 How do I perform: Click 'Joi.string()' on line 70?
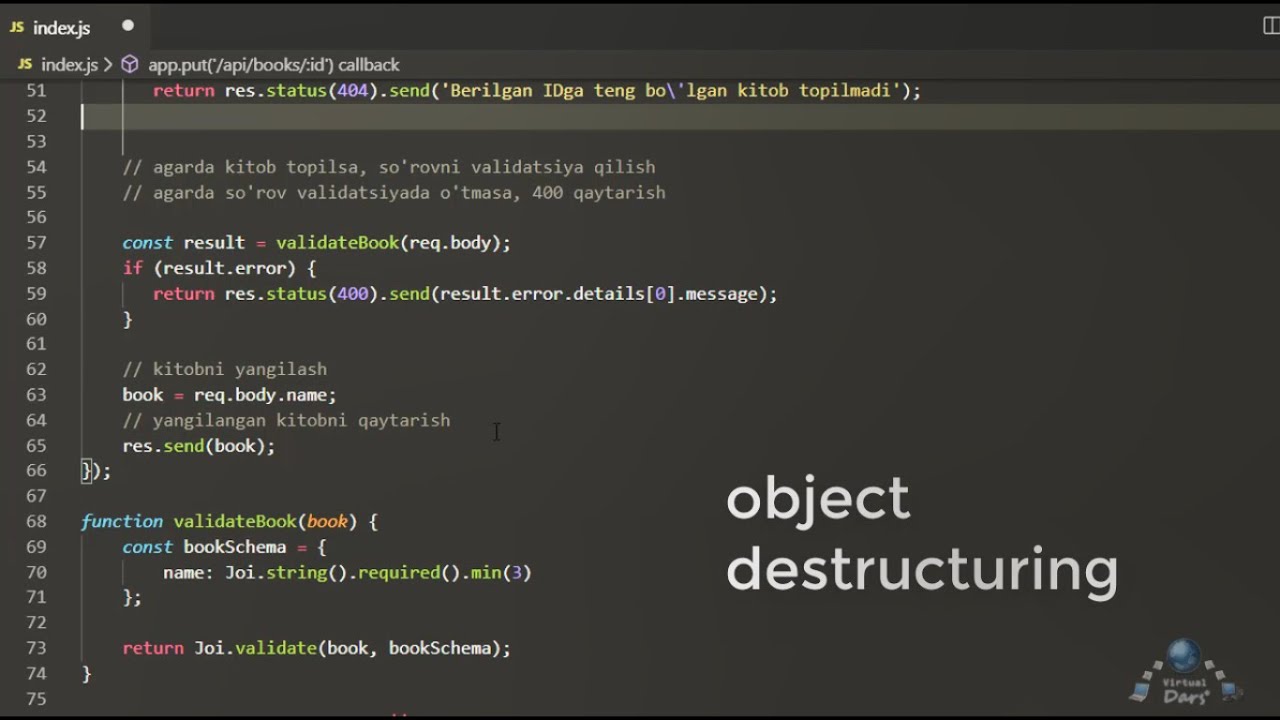coord(286,573)
